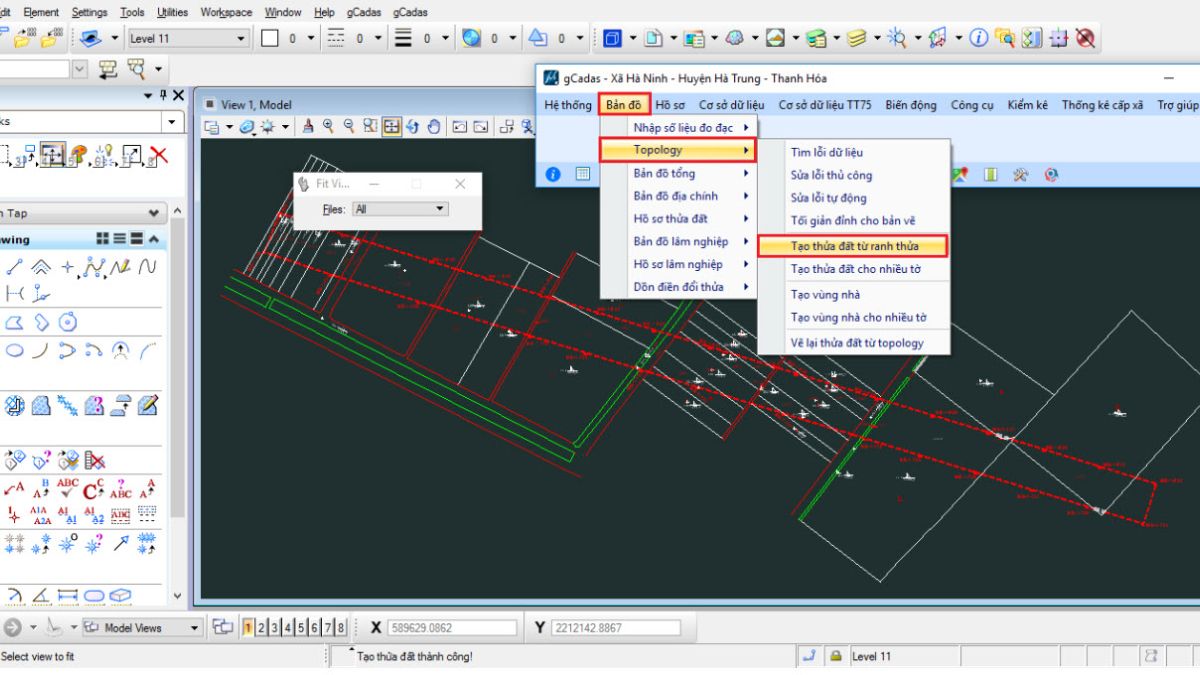1200x675 pixels.
Task: Click the Y coordinate field
Action: click(x=616, y=628)
